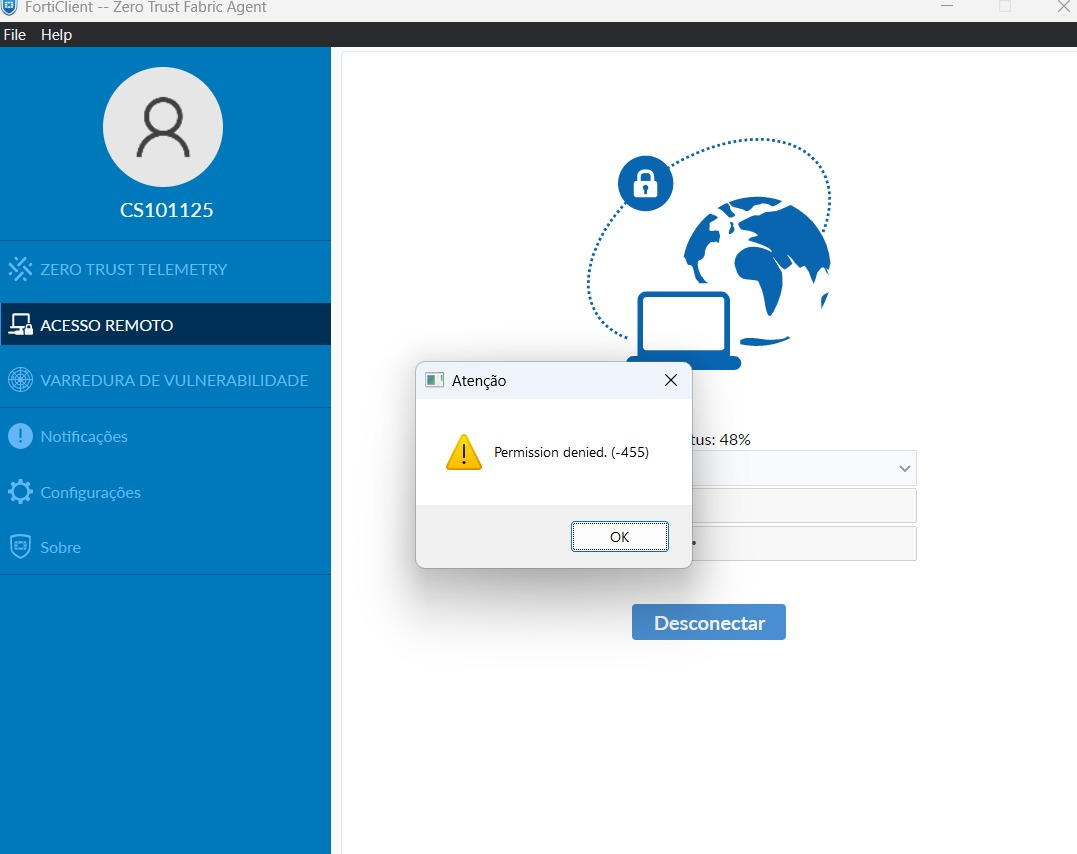This screenshot has width=1077, height=854.
Task: Click the Configurações gear icon
Action: pyautogui.click(x=20, y=492)
